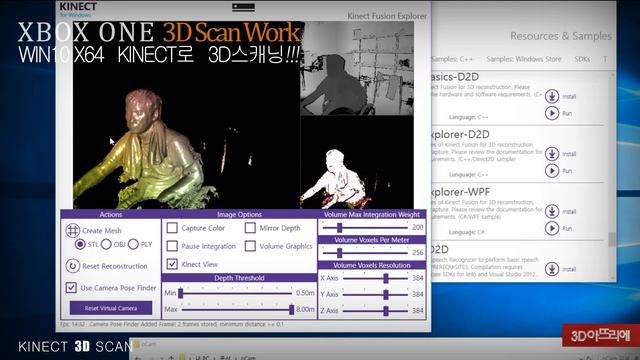
Task: Click the Kinect Fusion Explorer window title
Action: click(x=387, y=16)
